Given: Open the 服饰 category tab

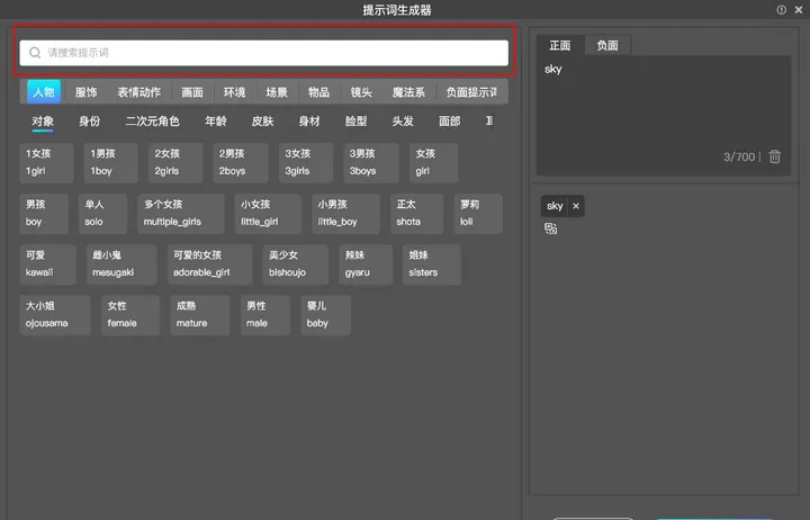Looking at the screenshot, I should 86,92.
